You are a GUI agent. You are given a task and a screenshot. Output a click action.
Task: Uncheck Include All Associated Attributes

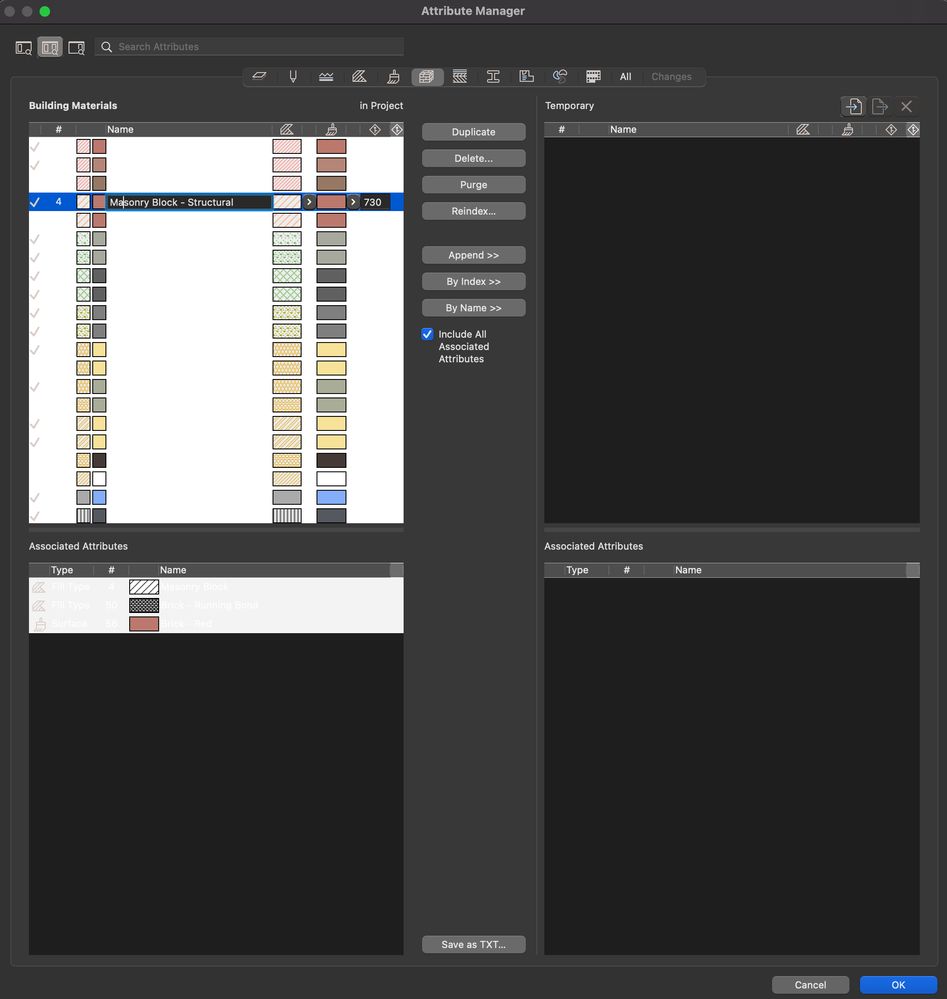[427, 334]
